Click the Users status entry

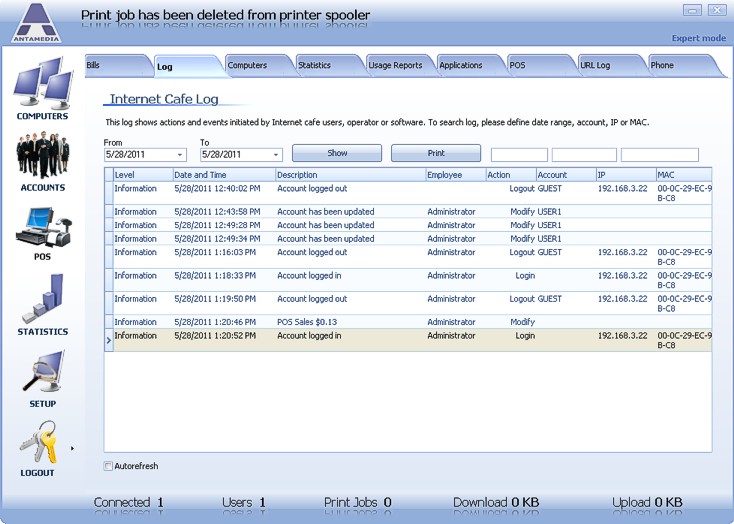coord(244,502)
